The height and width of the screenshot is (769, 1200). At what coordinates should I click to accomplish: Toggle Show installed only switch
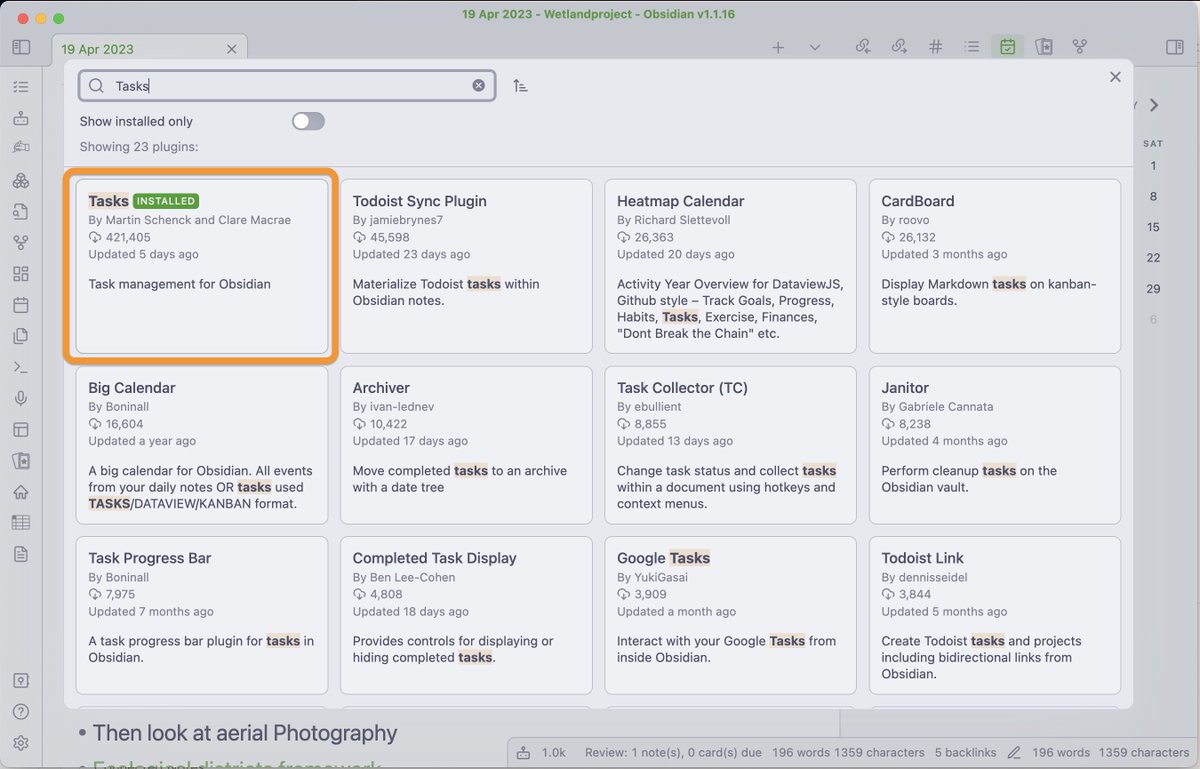(308, 121)
